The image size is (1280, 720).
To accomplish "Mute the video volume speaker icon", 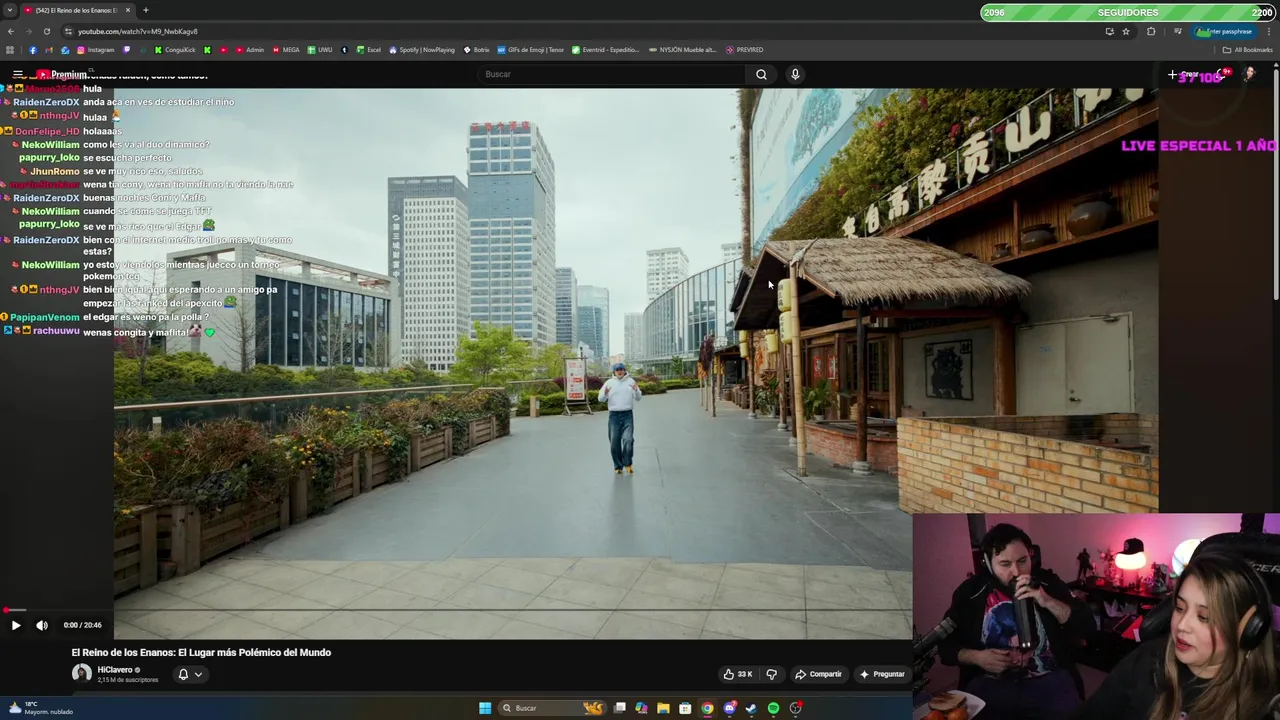I will 42,625.
